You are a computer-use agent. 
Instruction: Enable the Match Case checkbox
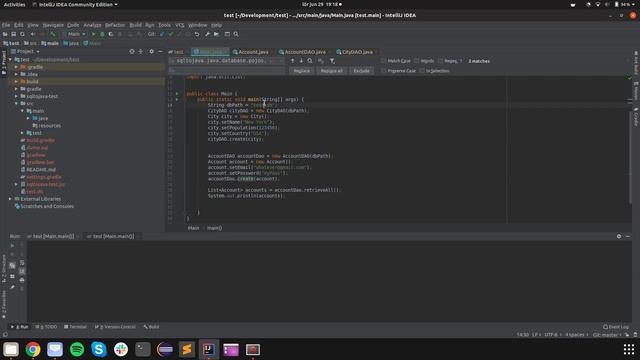pos(383,61)
